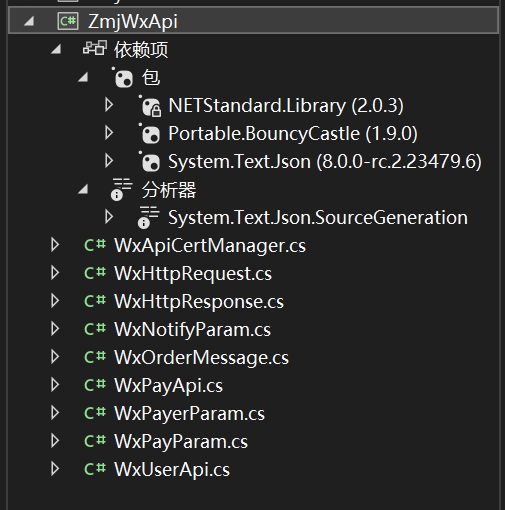
Task: Click the System.Text.Json package icon
Action: [x=149, y=162]
